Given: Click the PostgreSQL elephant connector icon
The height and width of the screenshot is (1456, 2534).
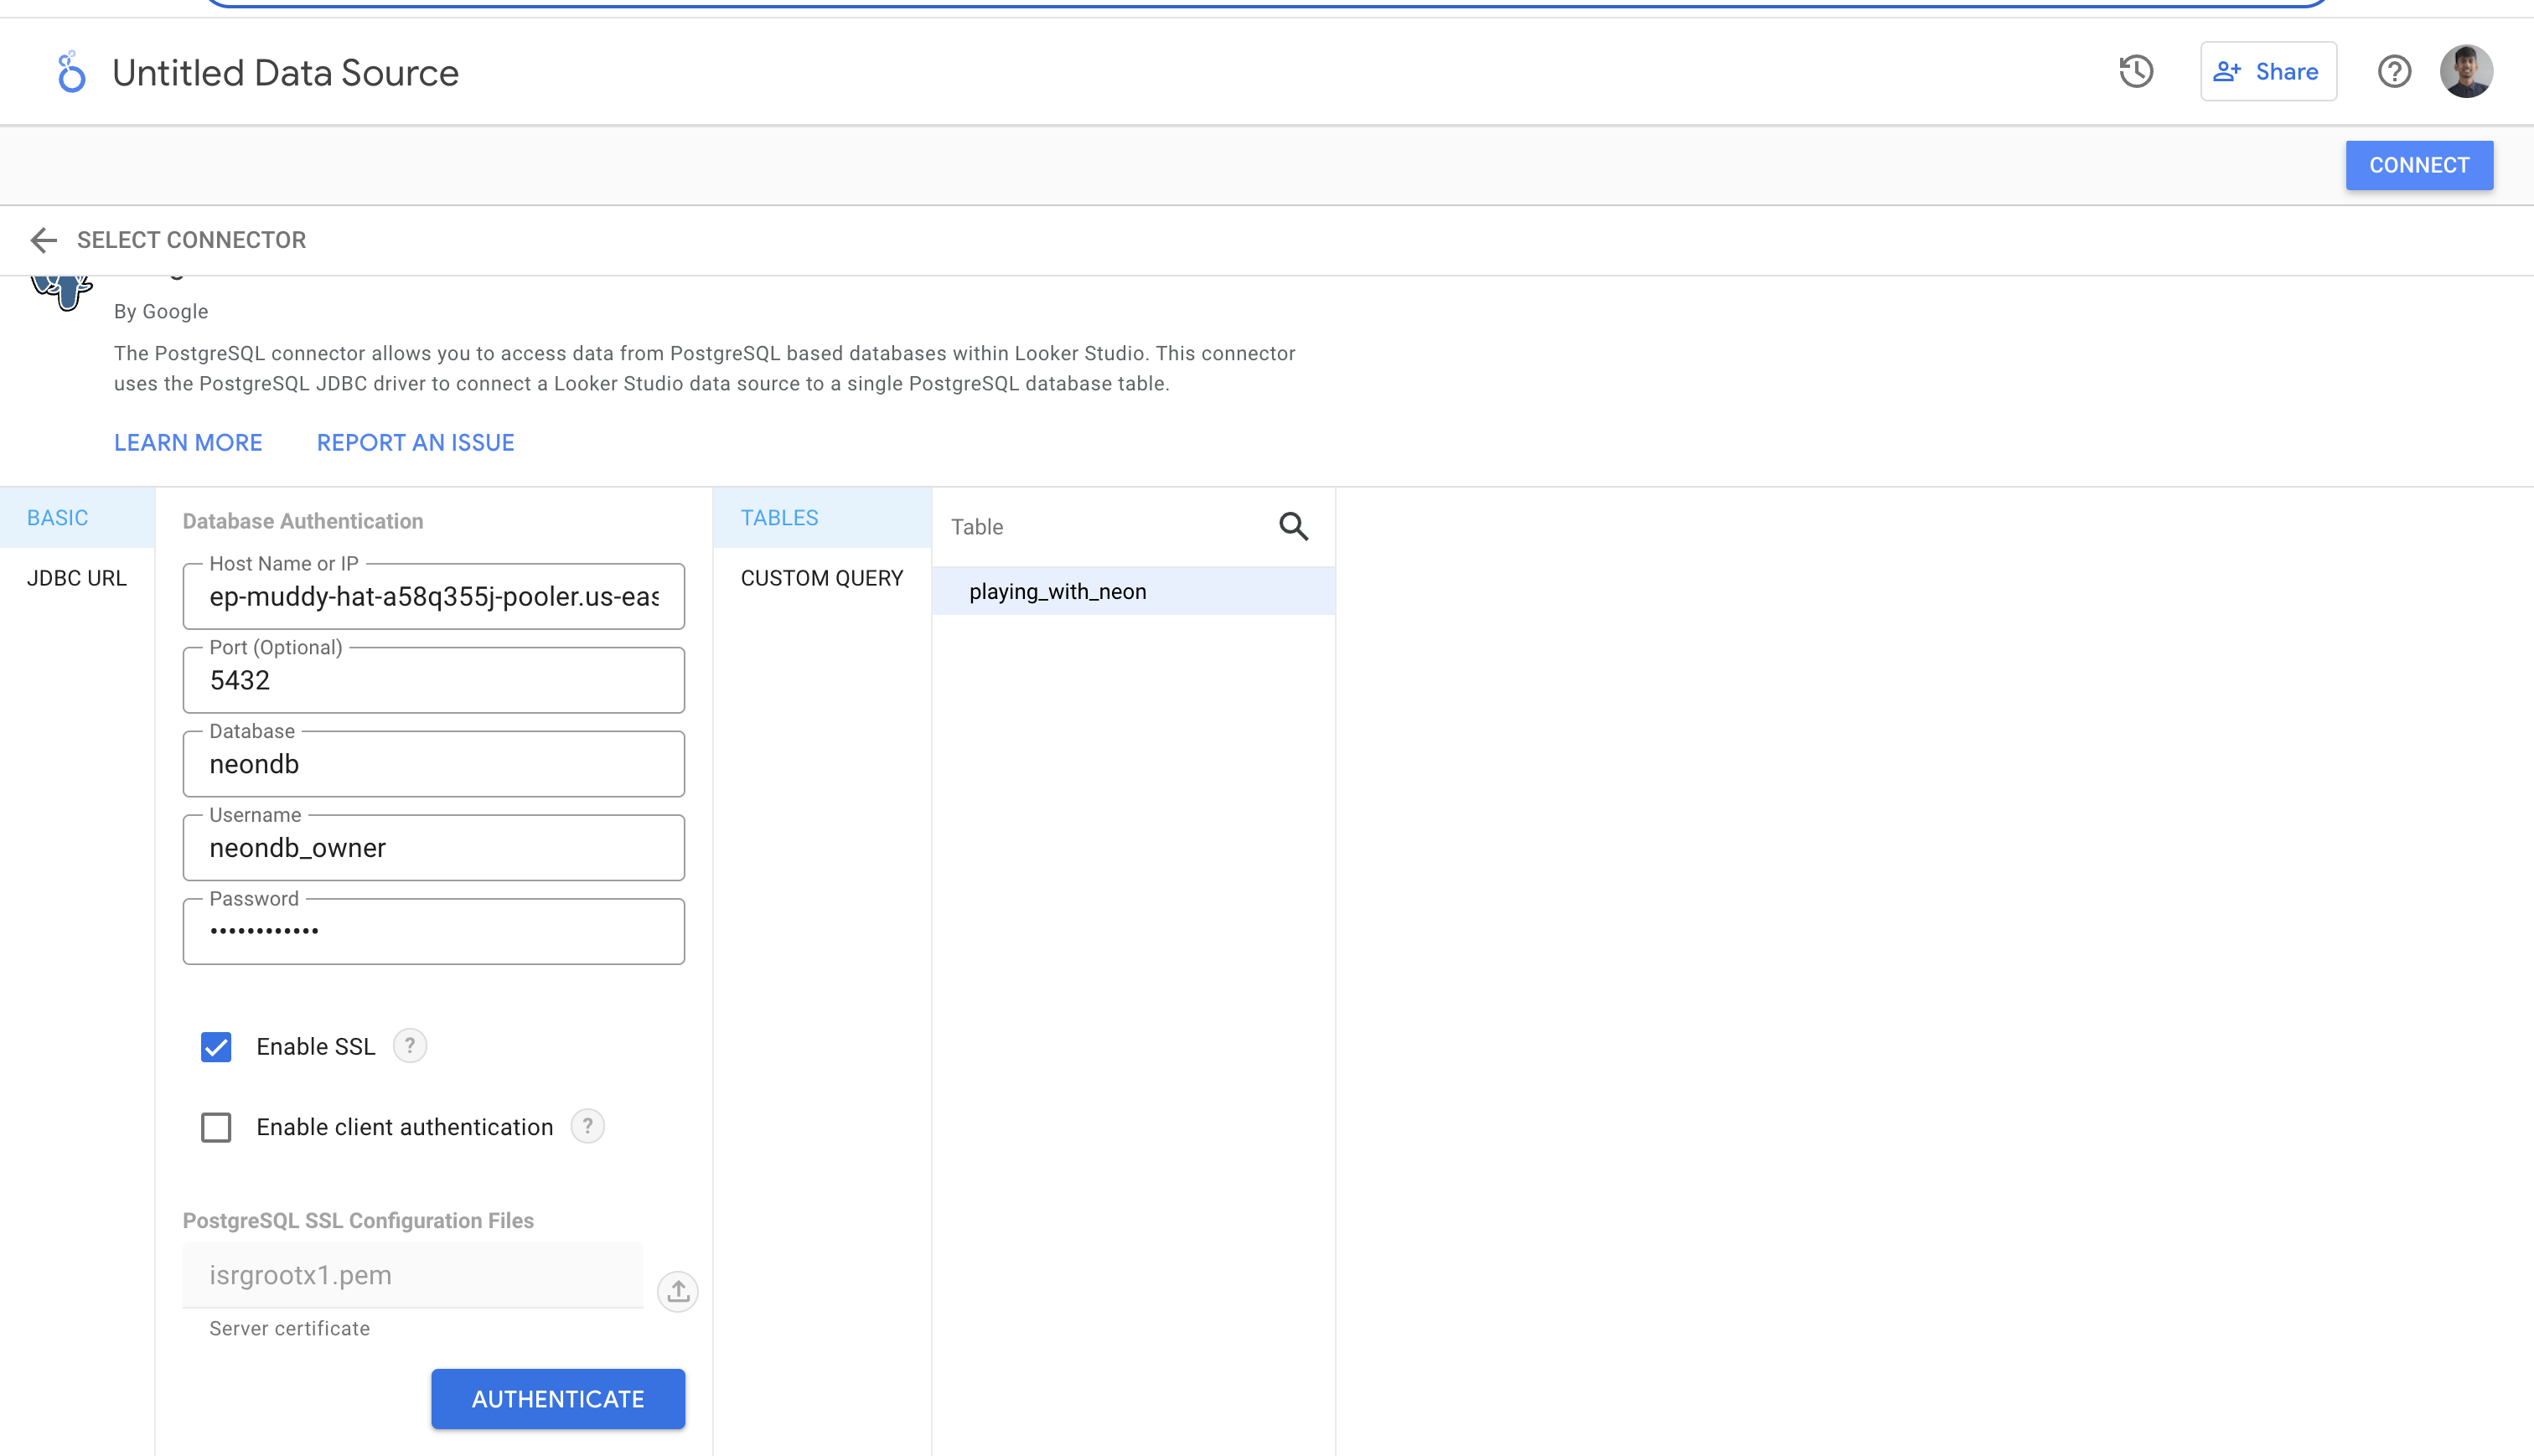Looking at the screenshot, I should pos(62,292).
